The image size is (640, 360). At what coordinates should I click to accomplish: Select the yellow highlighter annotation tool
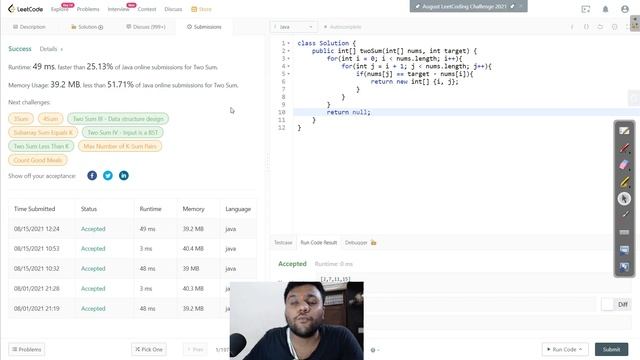point(624,182)
